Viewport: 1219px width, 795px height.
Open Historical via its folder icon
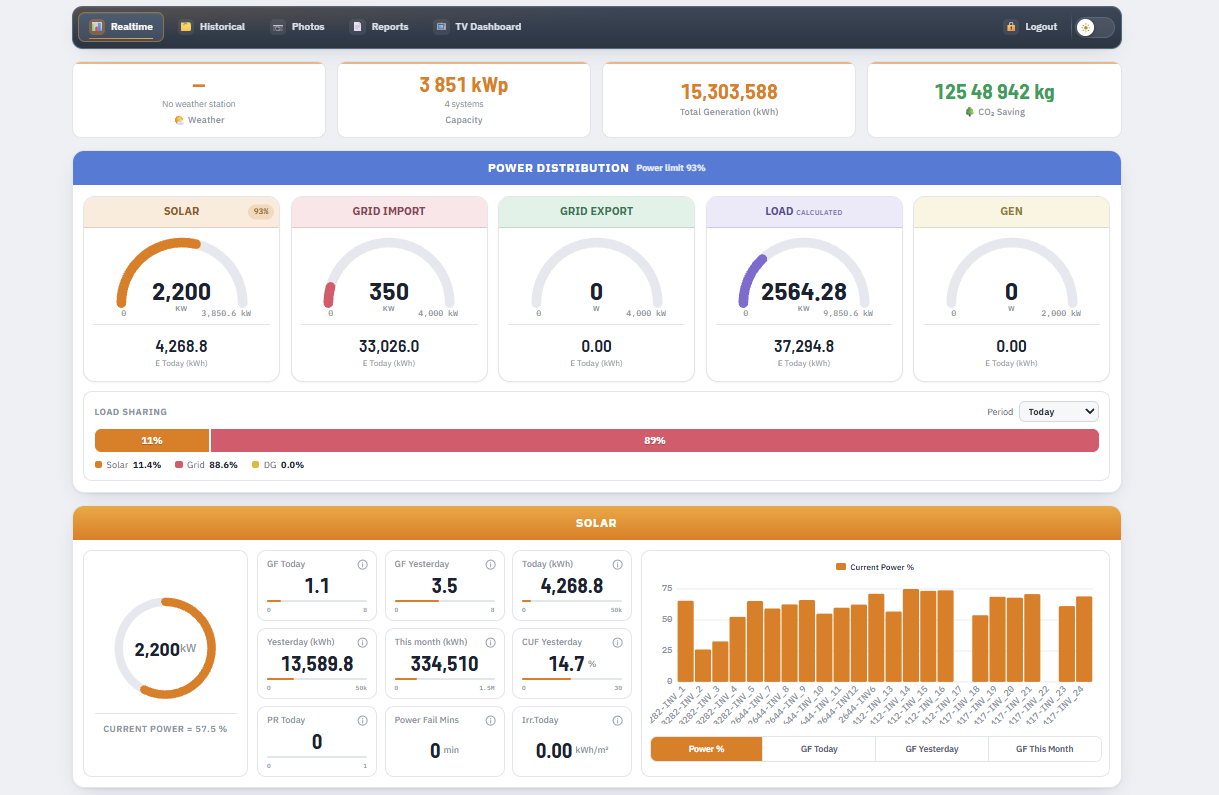tap(186, 27)
